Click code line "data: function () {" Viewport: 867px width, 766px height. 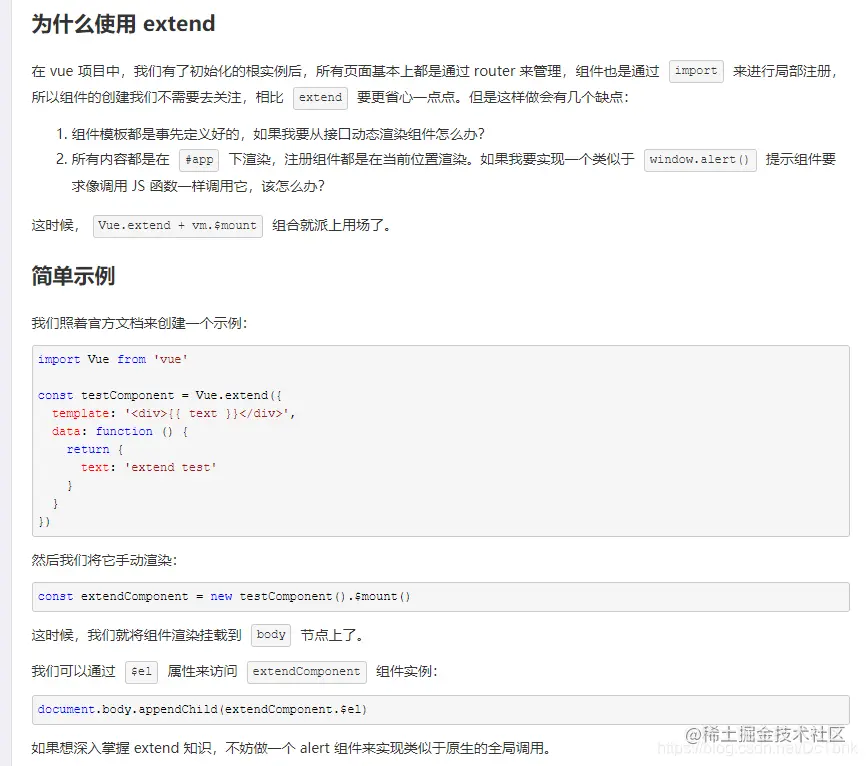120,431
